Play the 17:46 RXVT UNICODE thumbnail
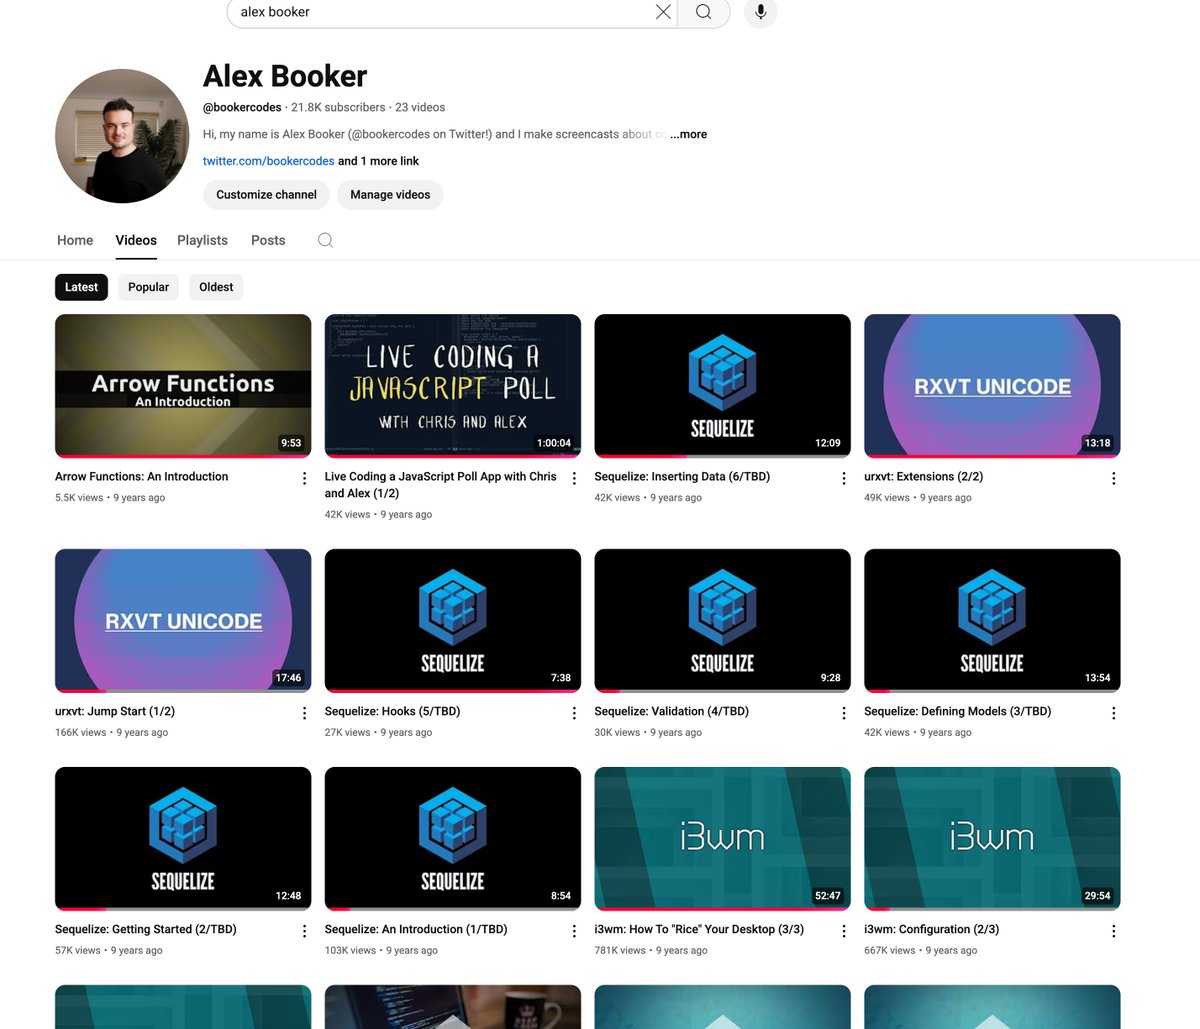Image resolution: width=1200 pixels, height=1029 pixels. pos(183,621)
